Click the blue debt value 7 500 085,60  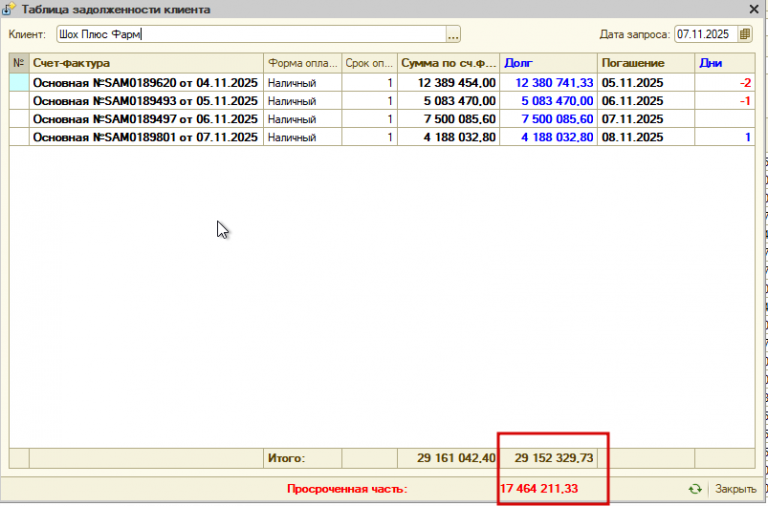[x=557, y=119]
